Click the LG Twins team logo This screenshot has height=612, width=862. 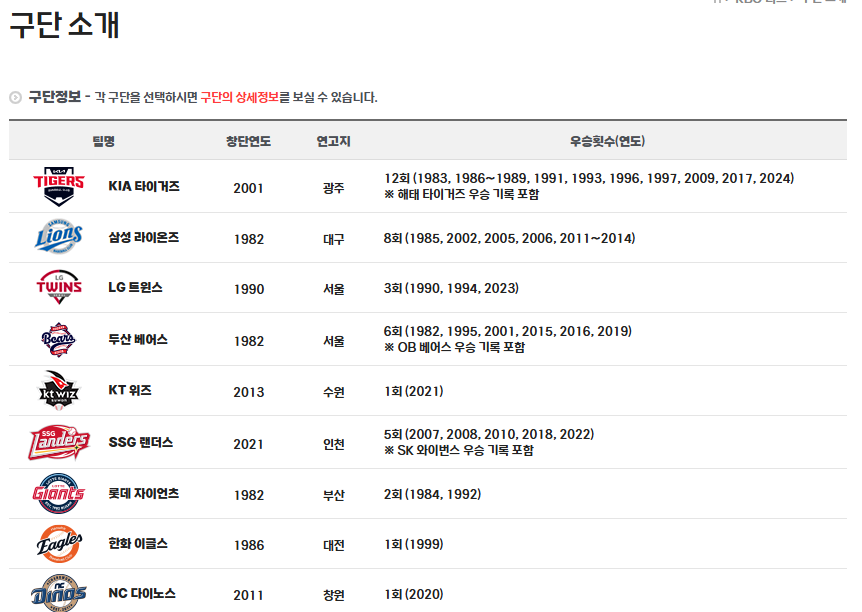pyautogui.click(x=59, y=287)
